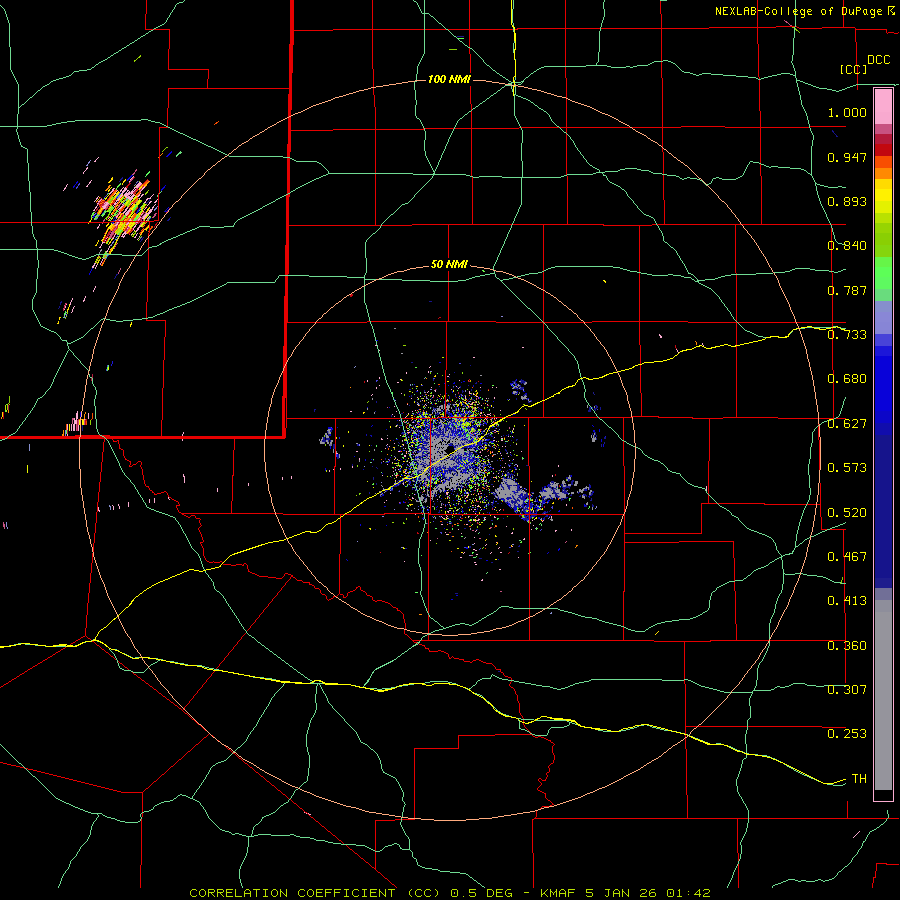Select the 0.467 scale value
This screenshot has width=900, height=900.
pos(847,557)
